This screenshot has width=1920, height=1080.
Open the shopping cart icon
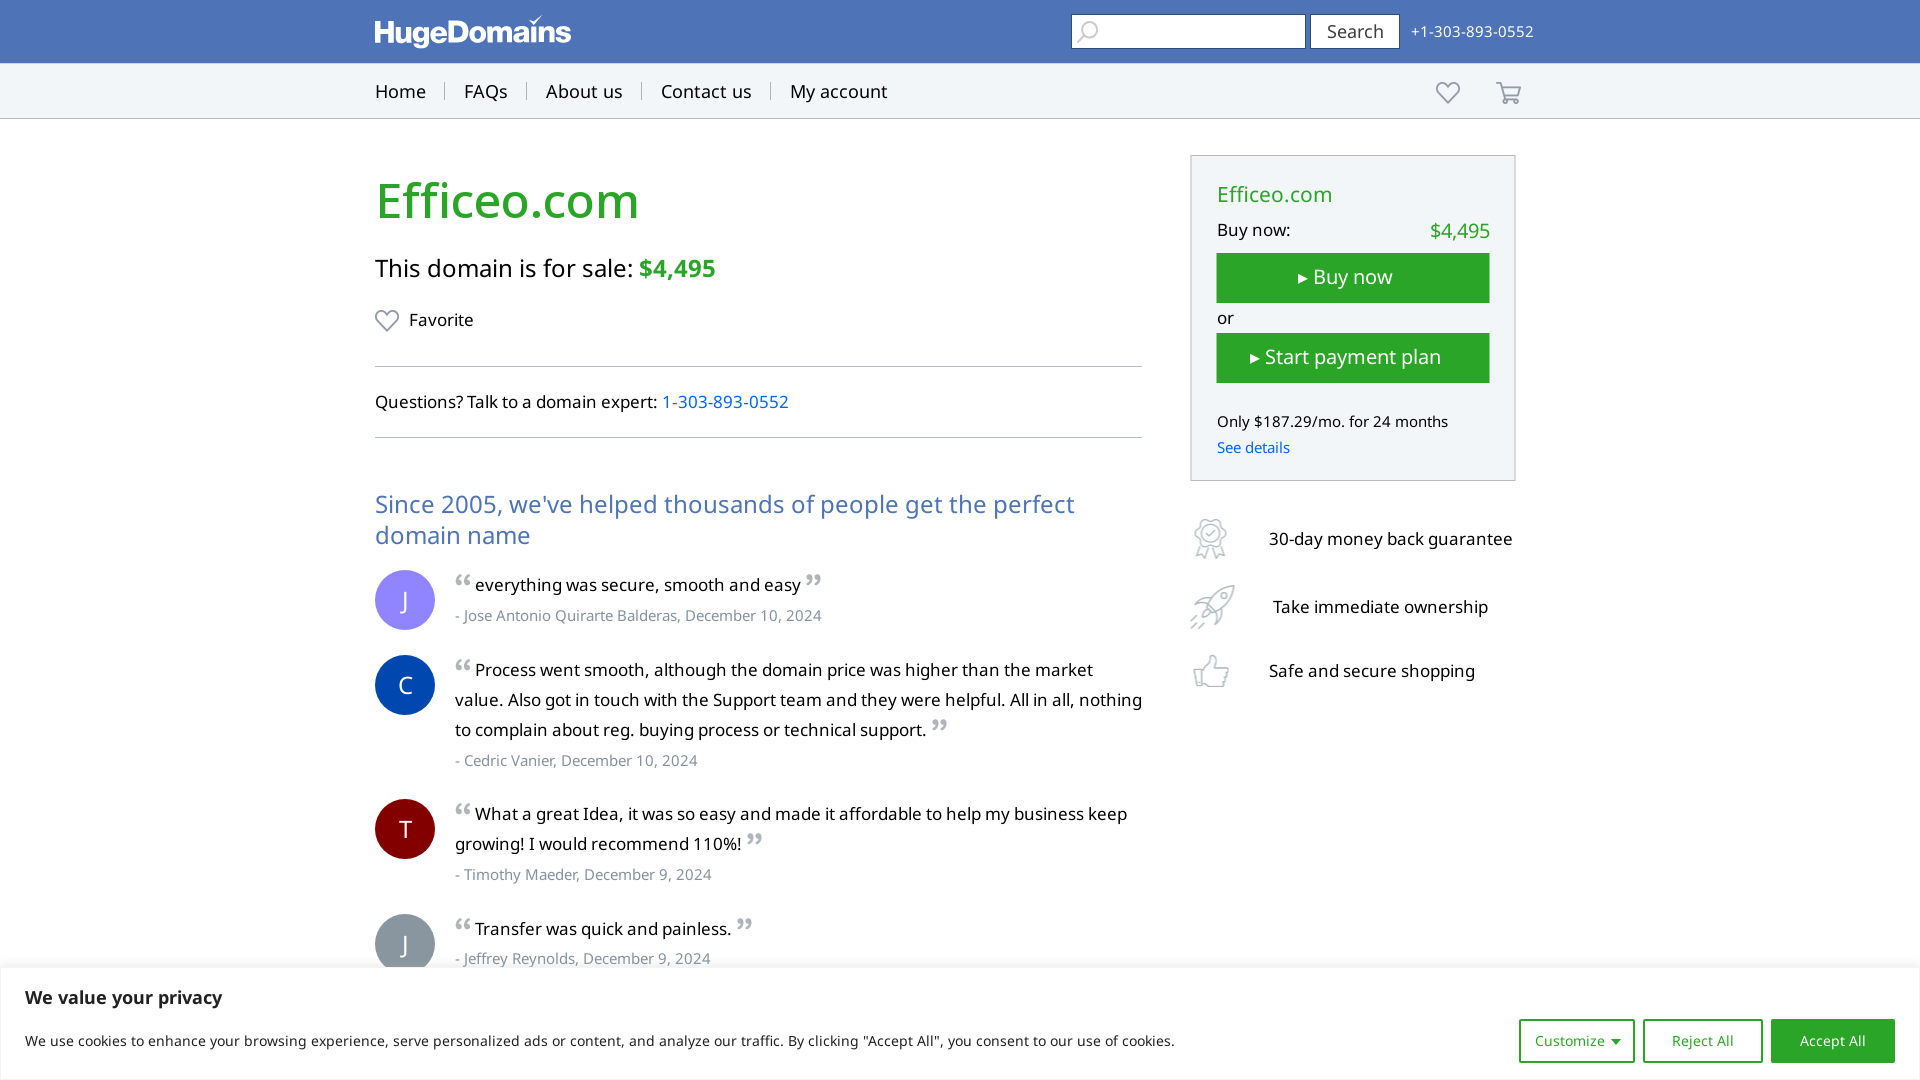pyautogui.click(x=1508, y=92)
